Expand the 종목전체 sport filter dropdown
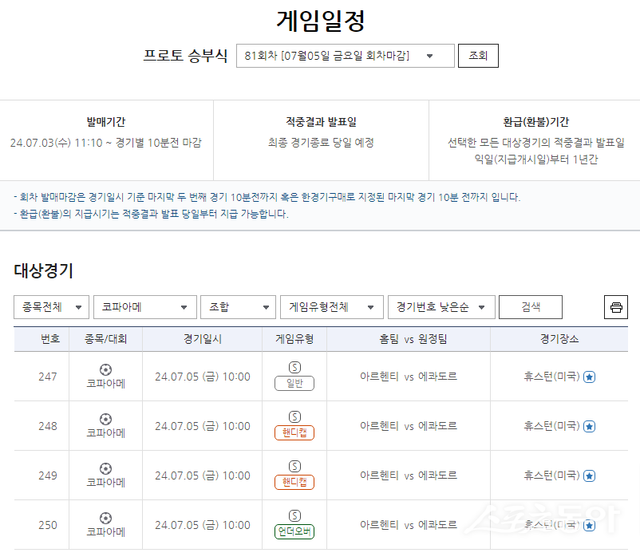This screenshot has width=640, height=556. (x=51, y=307)
